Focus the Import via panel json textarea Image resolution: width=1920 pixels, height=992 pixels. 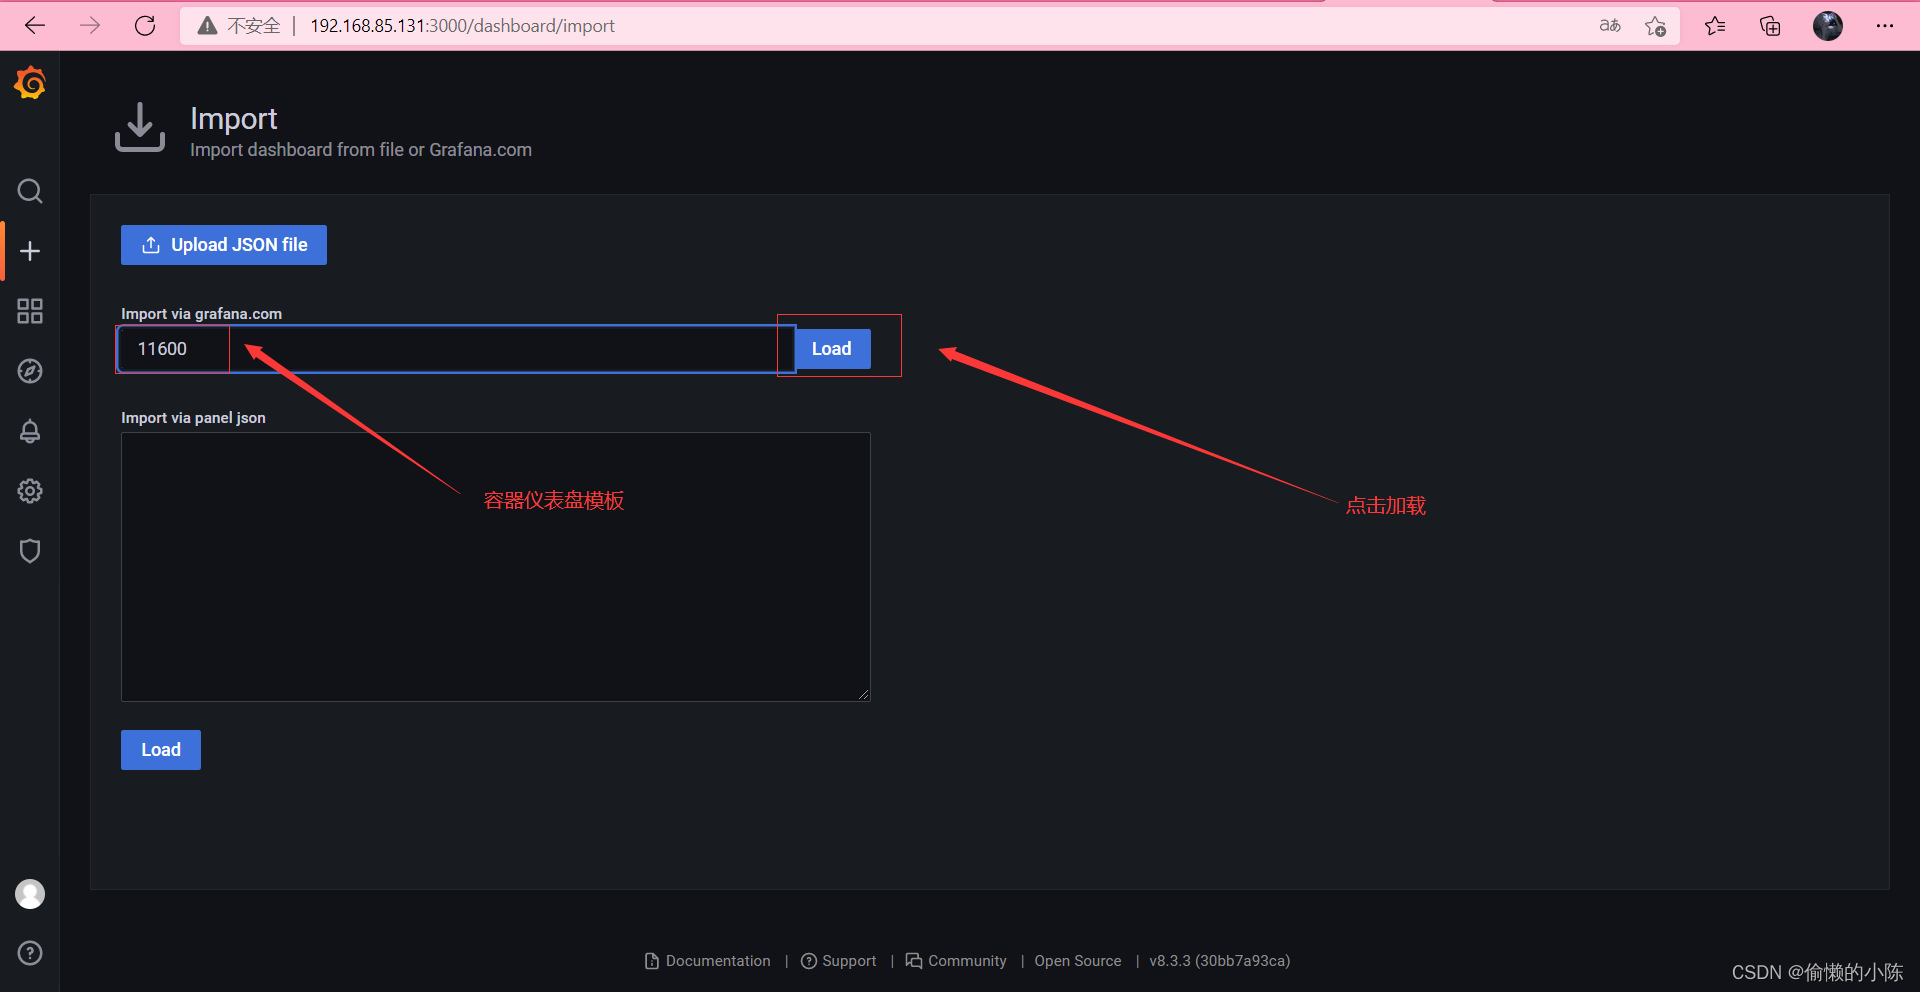click(x=496, y=567)
